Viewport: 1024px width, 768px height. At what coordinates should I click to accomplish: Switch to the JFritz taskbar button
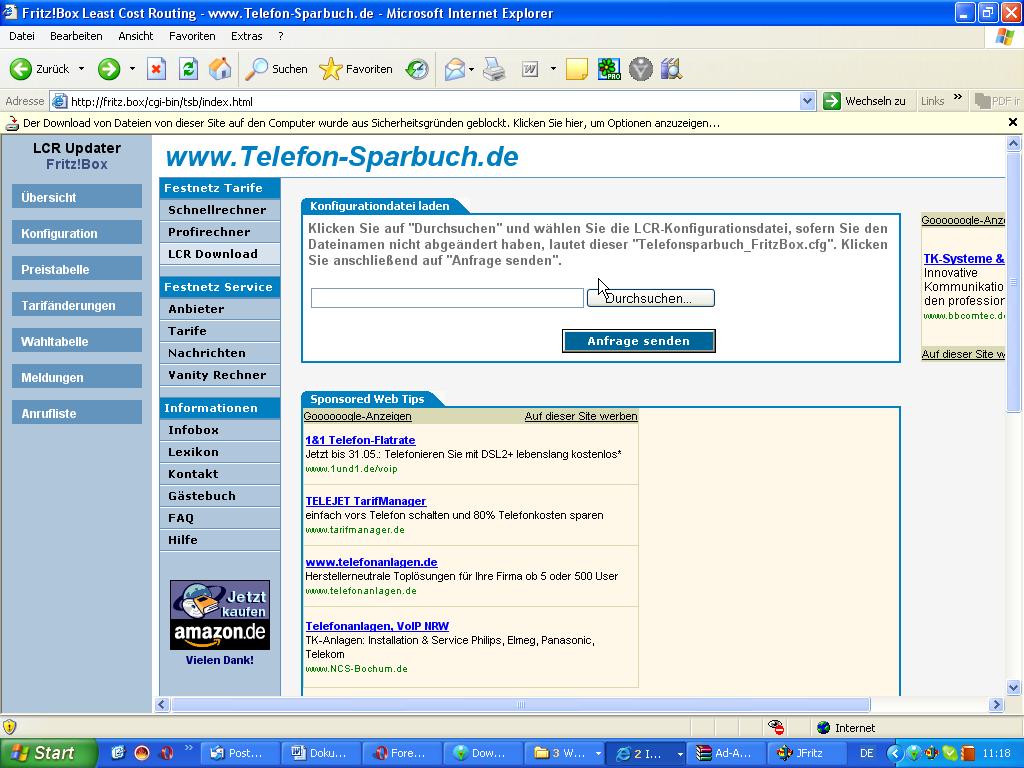click(x=808, y=753)
